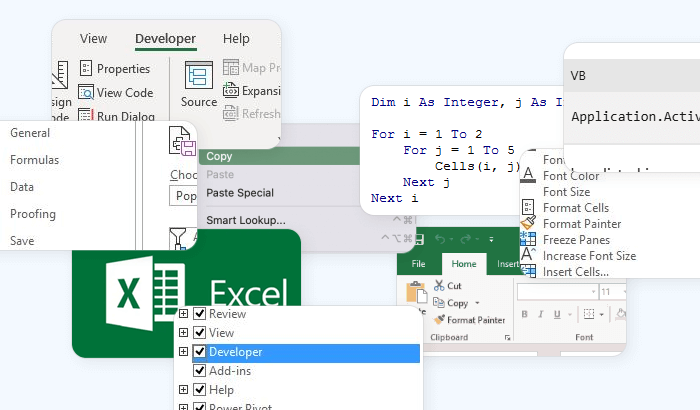Screen dimensions: 700x410
Task: Click the font name combo box
Action: coord(557,292)
